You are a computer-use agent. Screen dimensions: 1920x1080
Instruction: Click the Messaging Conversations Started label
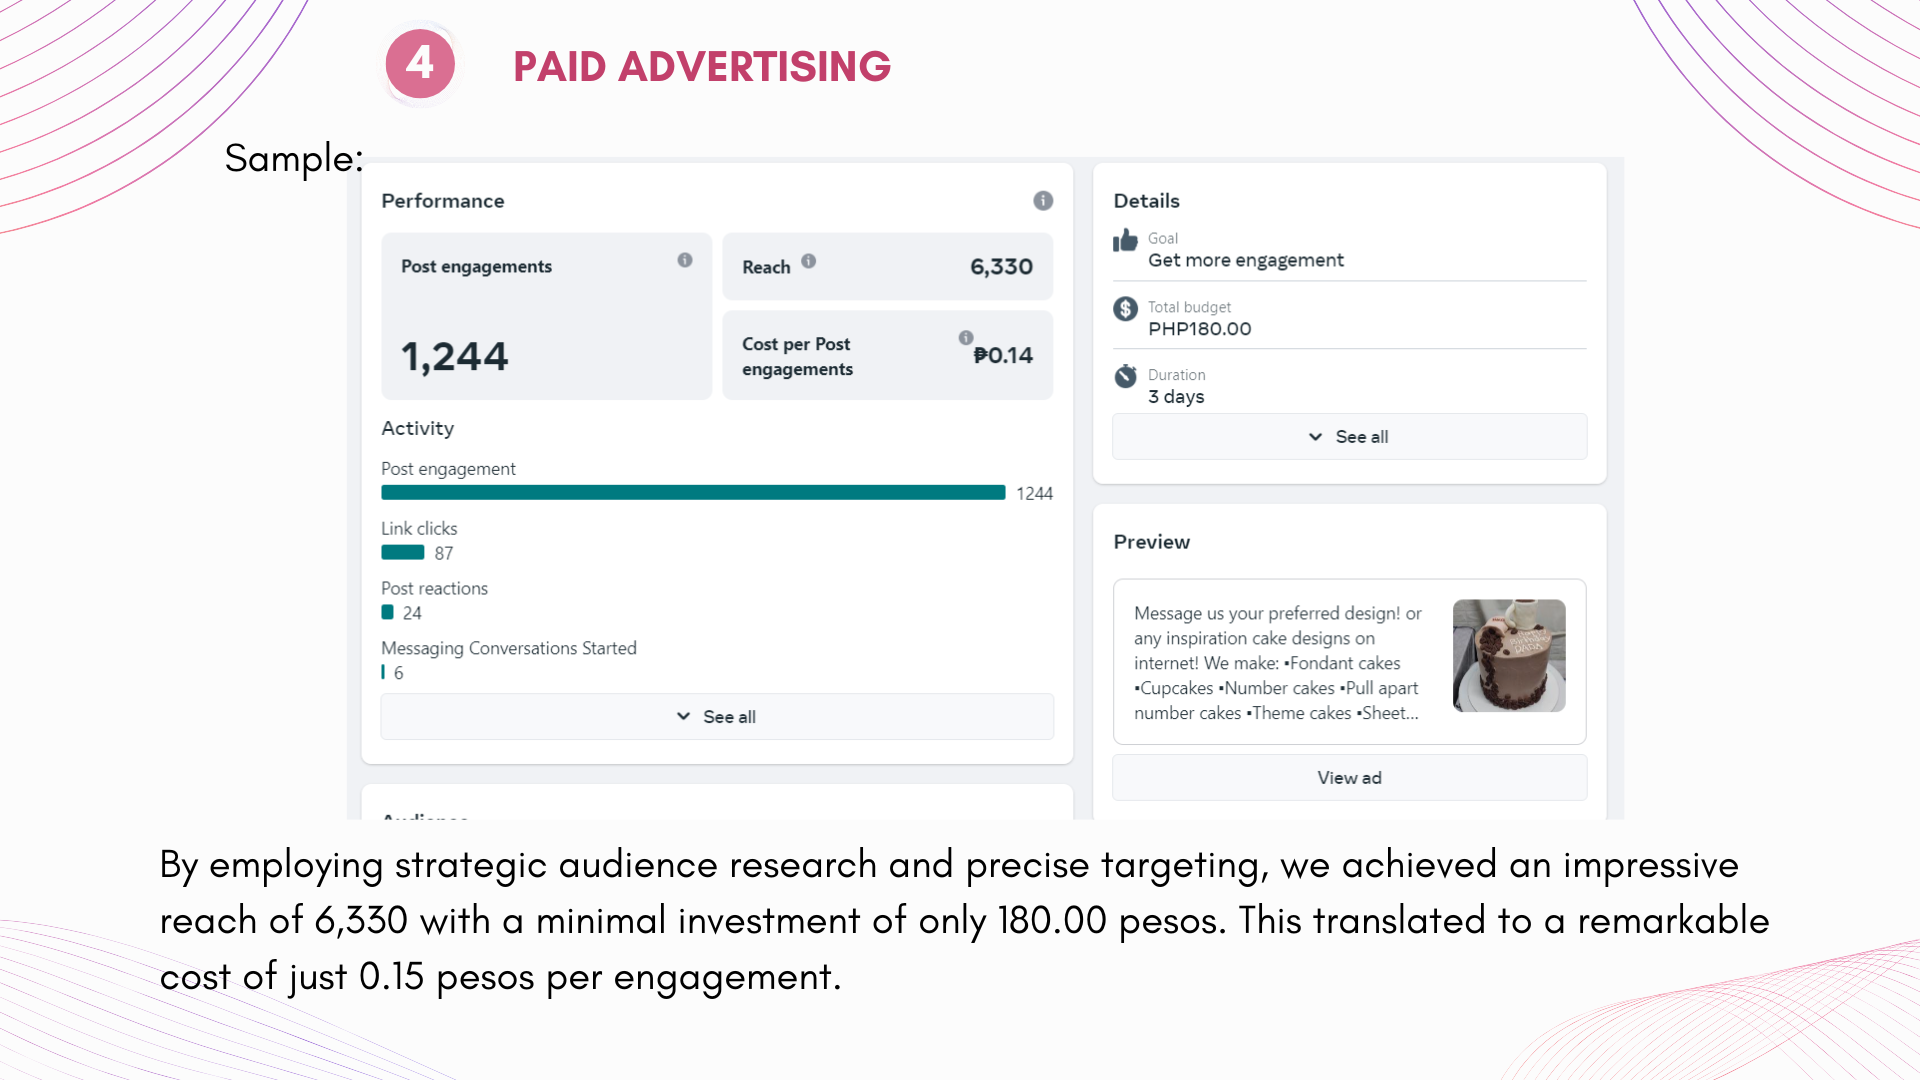pos(509,648)
